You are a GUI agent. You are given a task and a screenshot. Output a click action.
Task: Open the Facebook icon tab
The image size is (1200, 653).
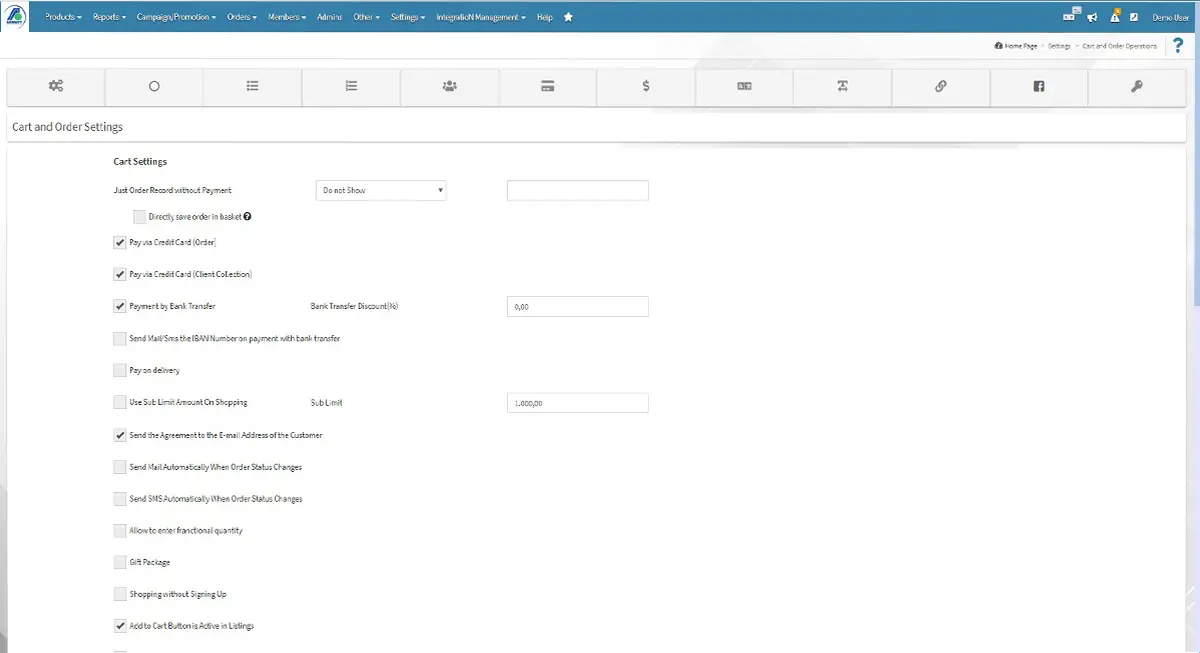1039,86
